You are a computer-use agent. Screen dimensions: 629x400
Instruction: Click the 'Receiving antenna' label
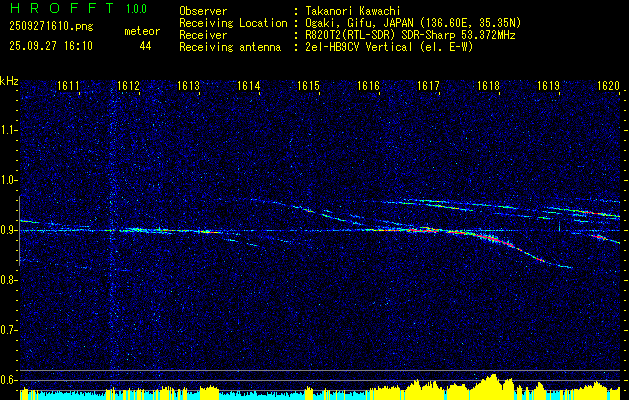coord(230,47)
